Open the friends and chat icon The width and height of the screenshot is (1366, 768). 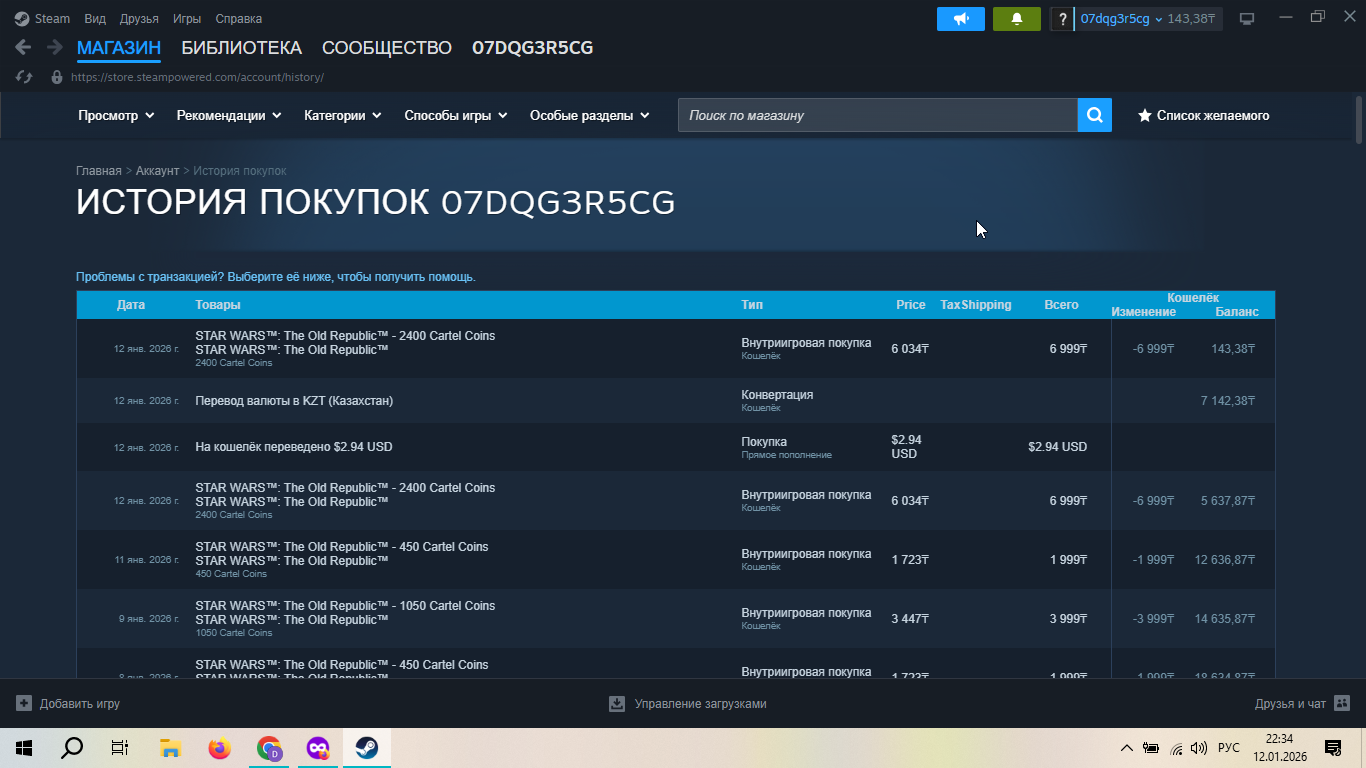point(1342,704)
